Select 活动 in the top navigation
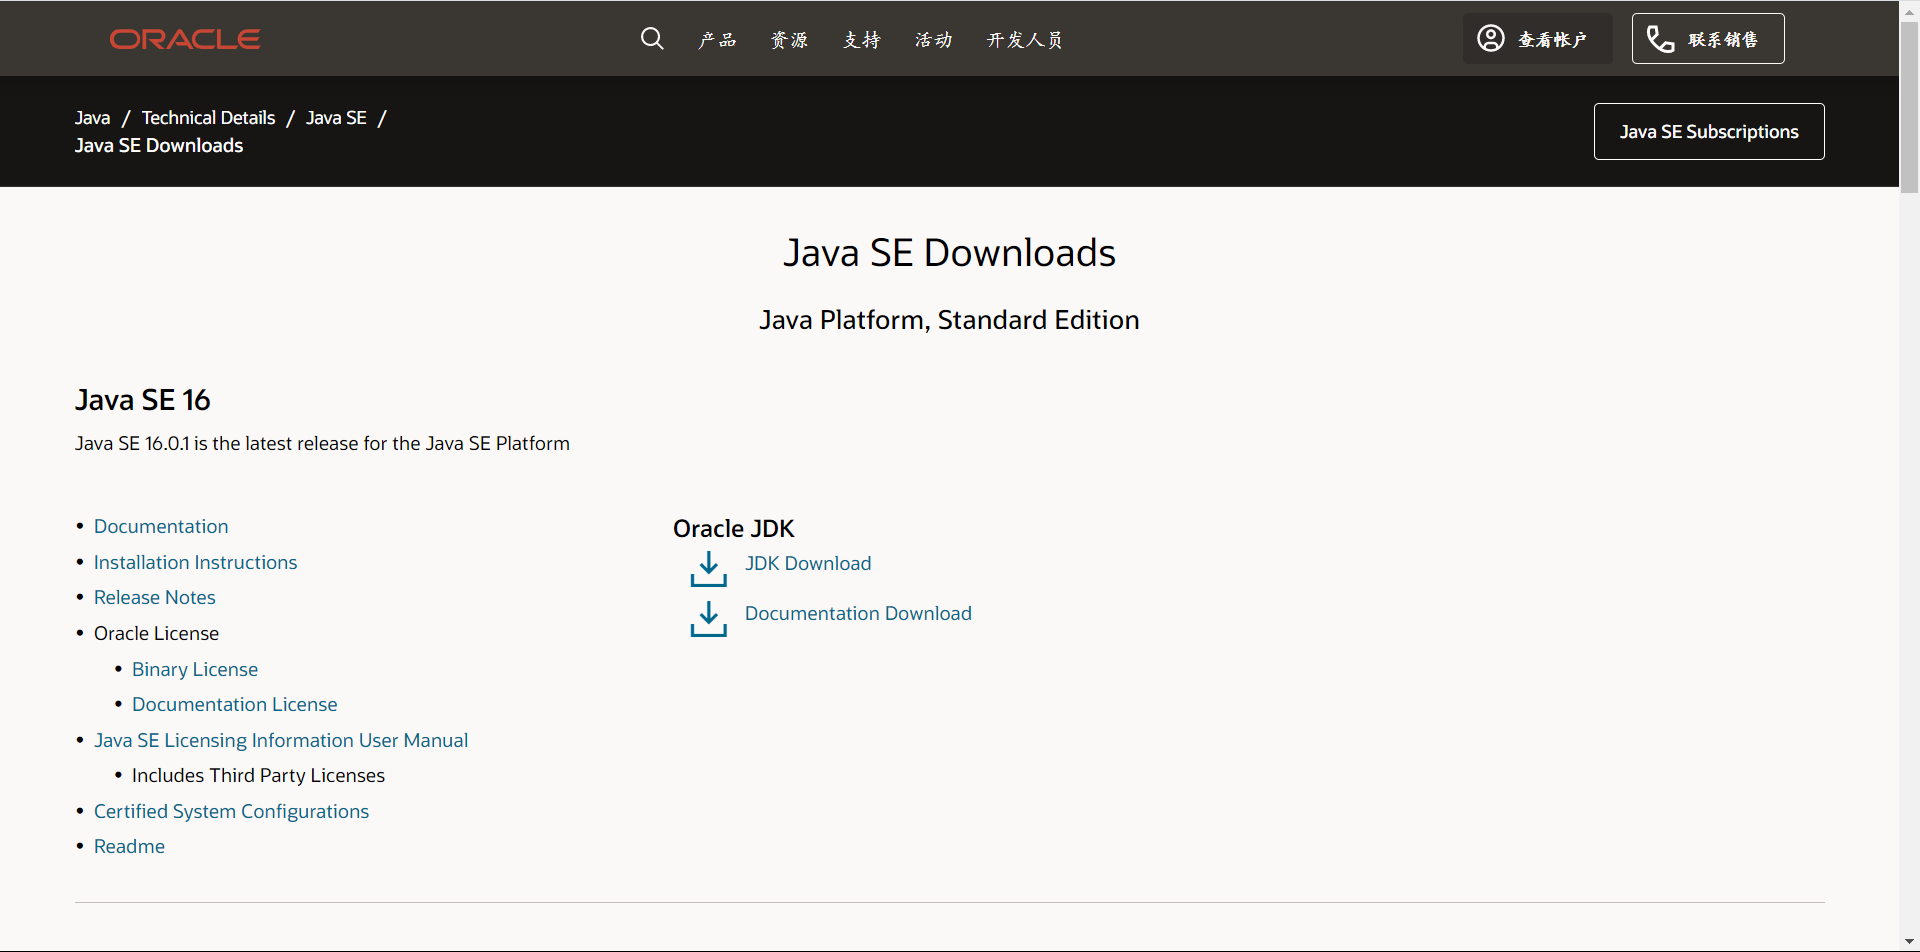 tap(932, 40)
